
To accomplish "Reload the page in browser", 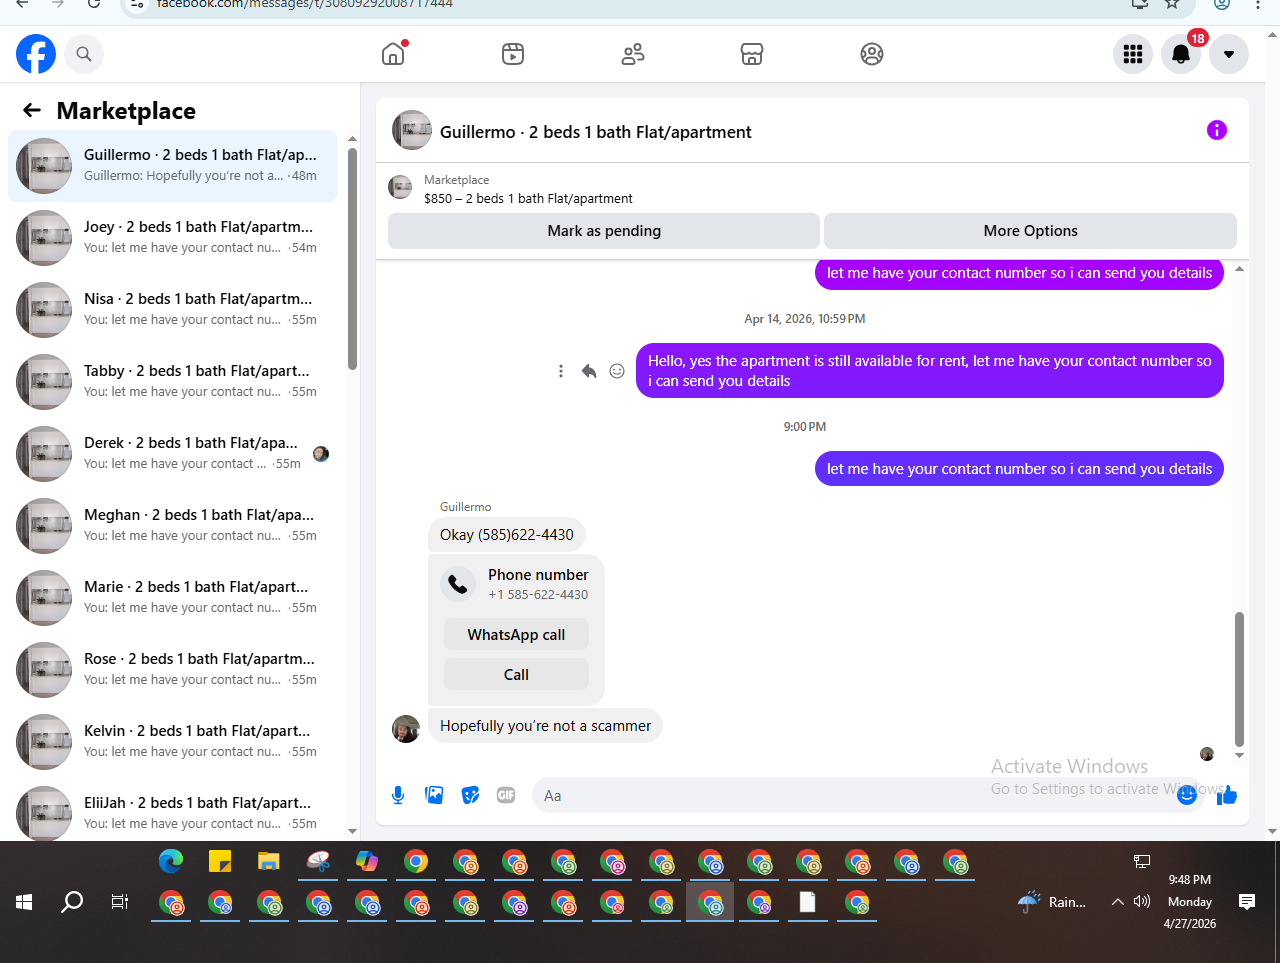I will (x=94, y=4).
